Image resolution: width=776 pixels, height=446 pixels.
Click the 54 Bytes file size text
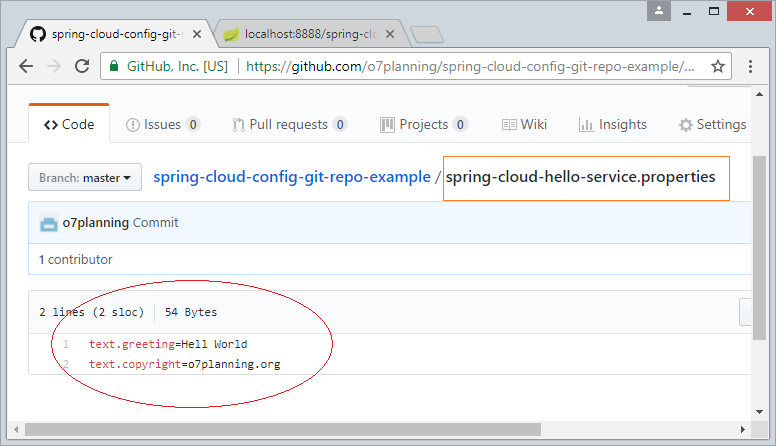191,312
